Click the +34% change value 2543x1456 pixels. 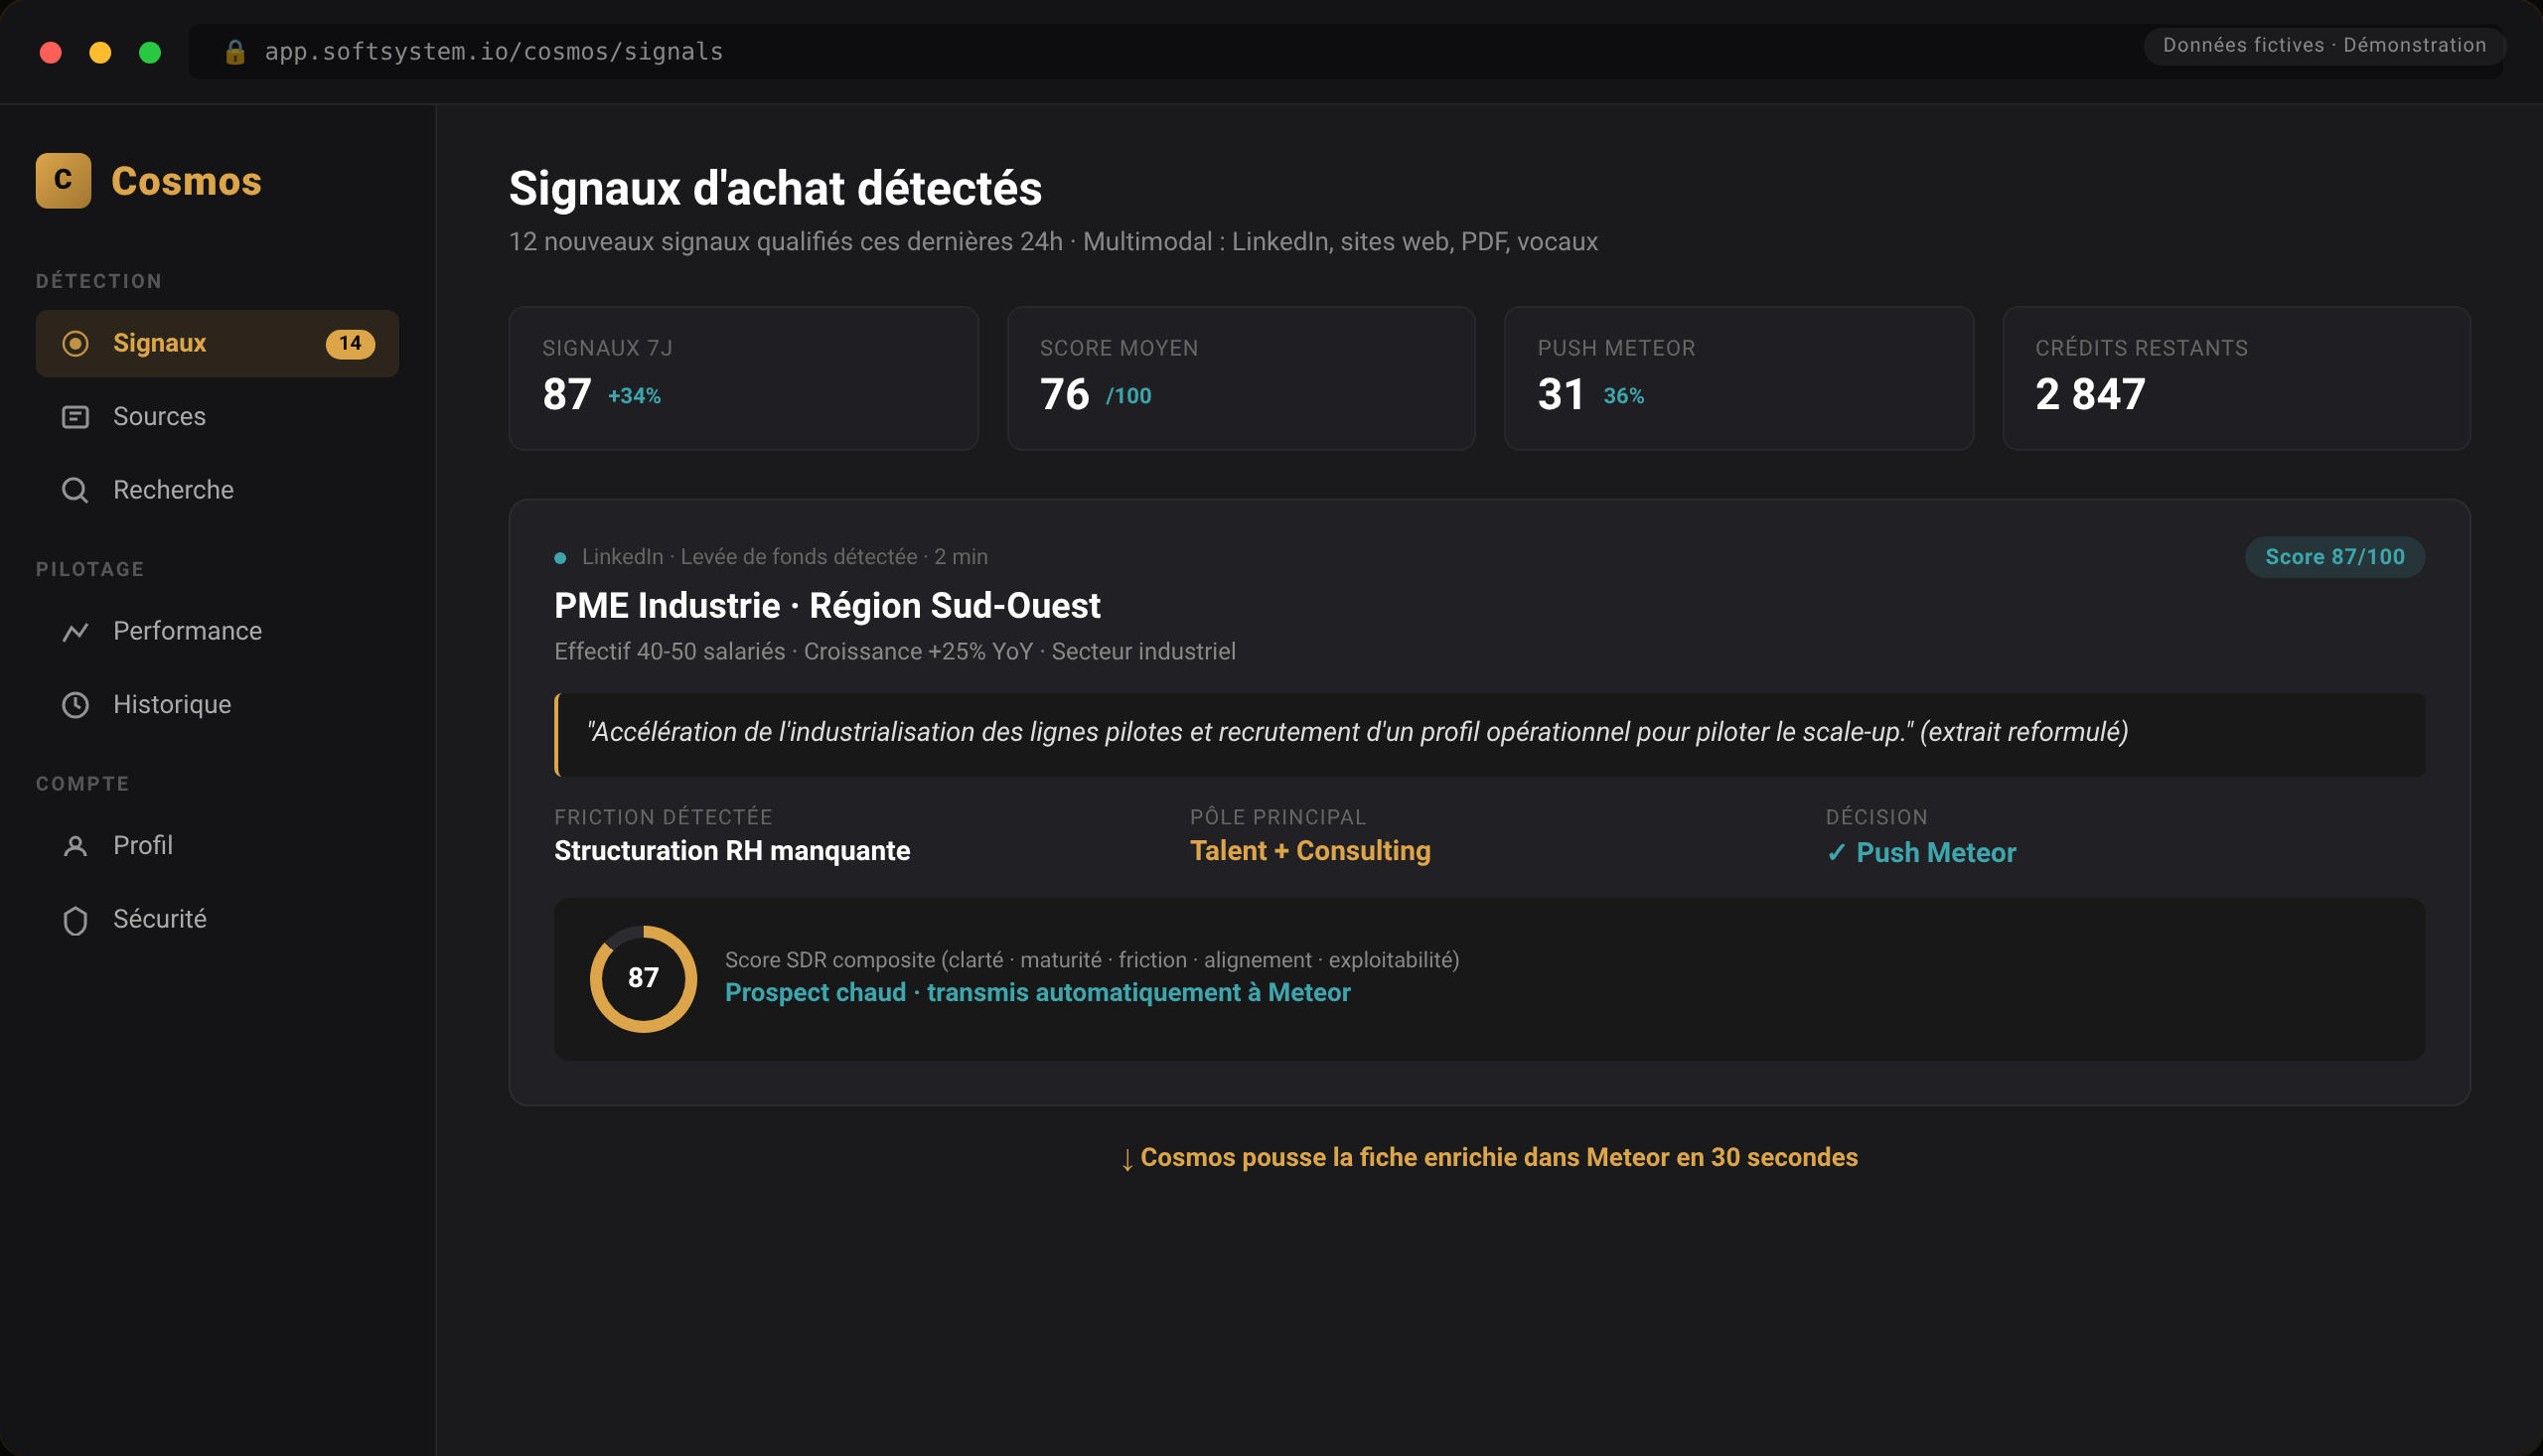(634, 396)
